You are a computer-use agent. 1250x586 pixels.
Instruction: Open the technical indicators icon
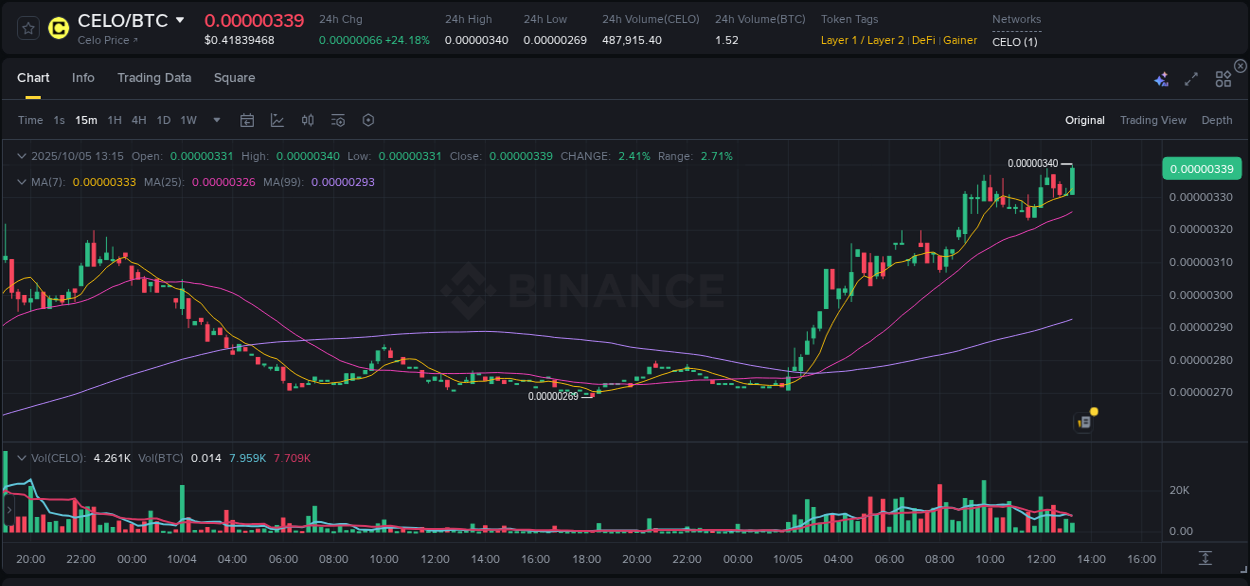point(307,120)
